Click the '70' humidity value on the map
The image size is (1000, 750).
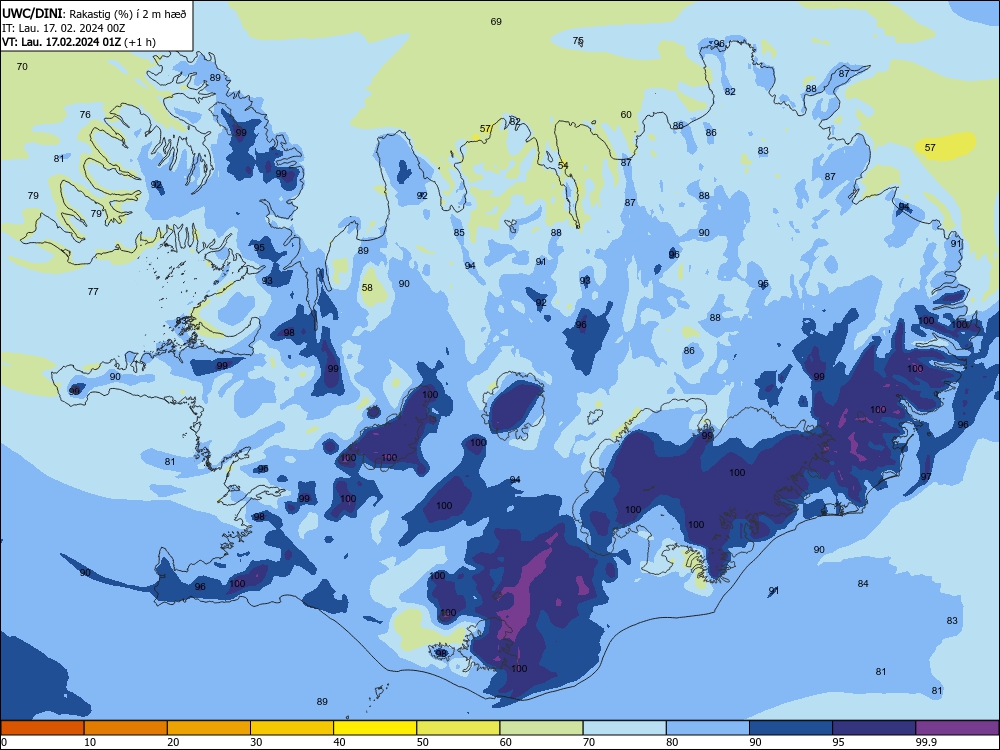pyautogui.click(x=22, y=66)
